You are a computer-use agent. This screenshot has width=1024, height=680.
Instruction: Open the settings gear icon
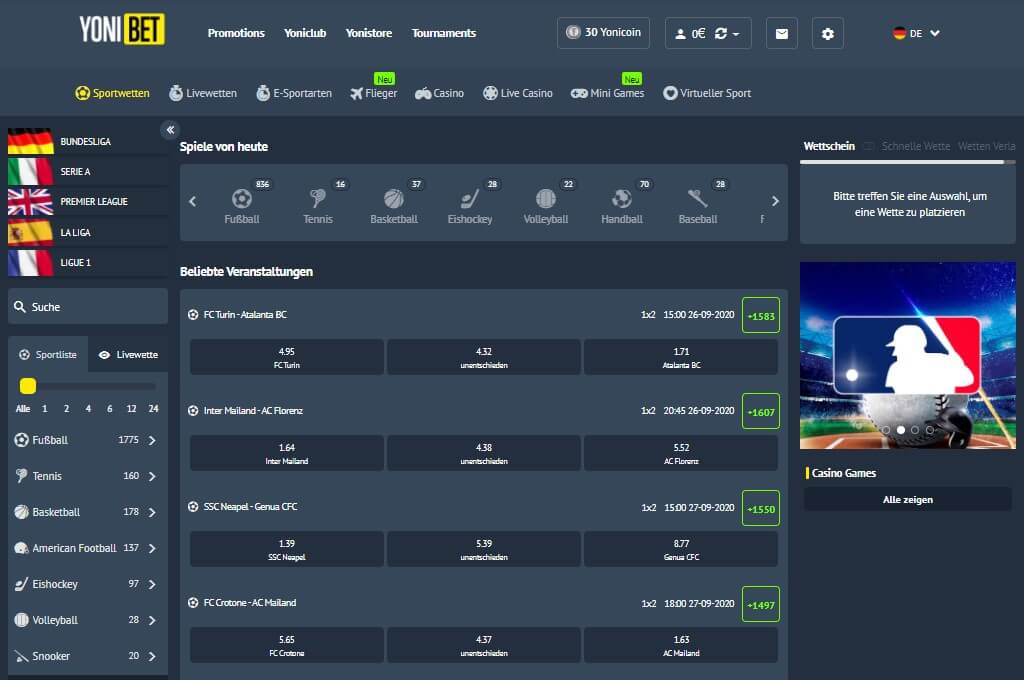[827, 33]
